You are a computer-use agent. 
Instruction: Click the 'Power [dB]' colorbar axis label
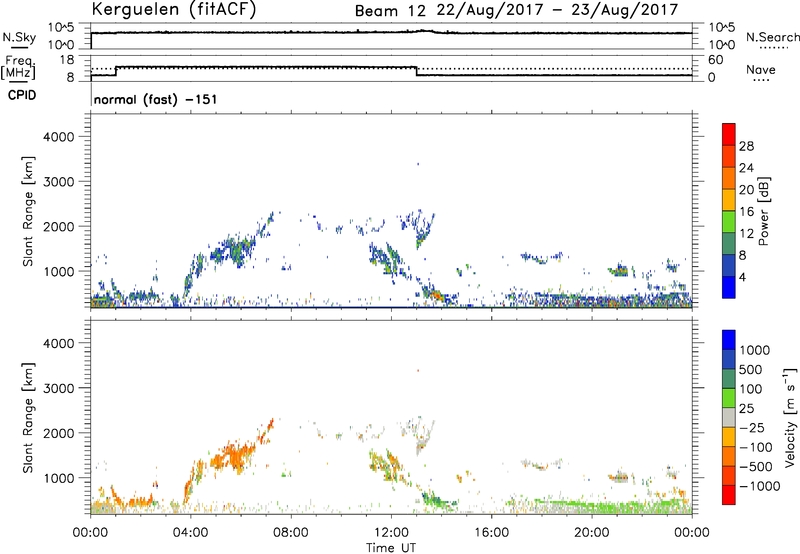point(764,211)
